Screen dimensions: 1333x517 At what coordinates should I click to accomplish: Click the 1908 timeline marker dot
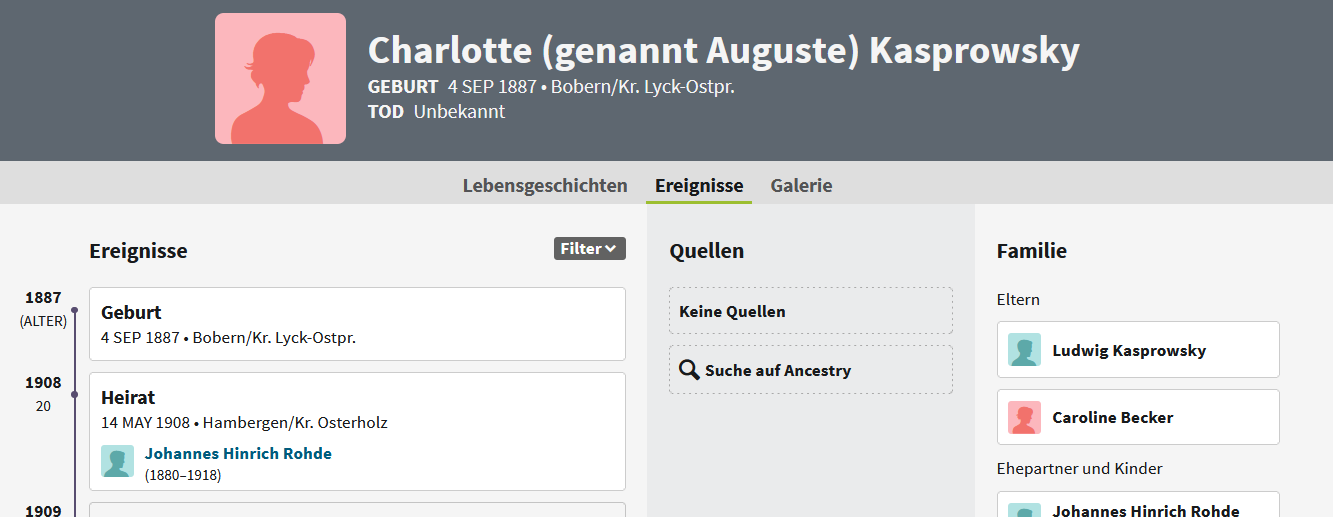pos(74,394)
